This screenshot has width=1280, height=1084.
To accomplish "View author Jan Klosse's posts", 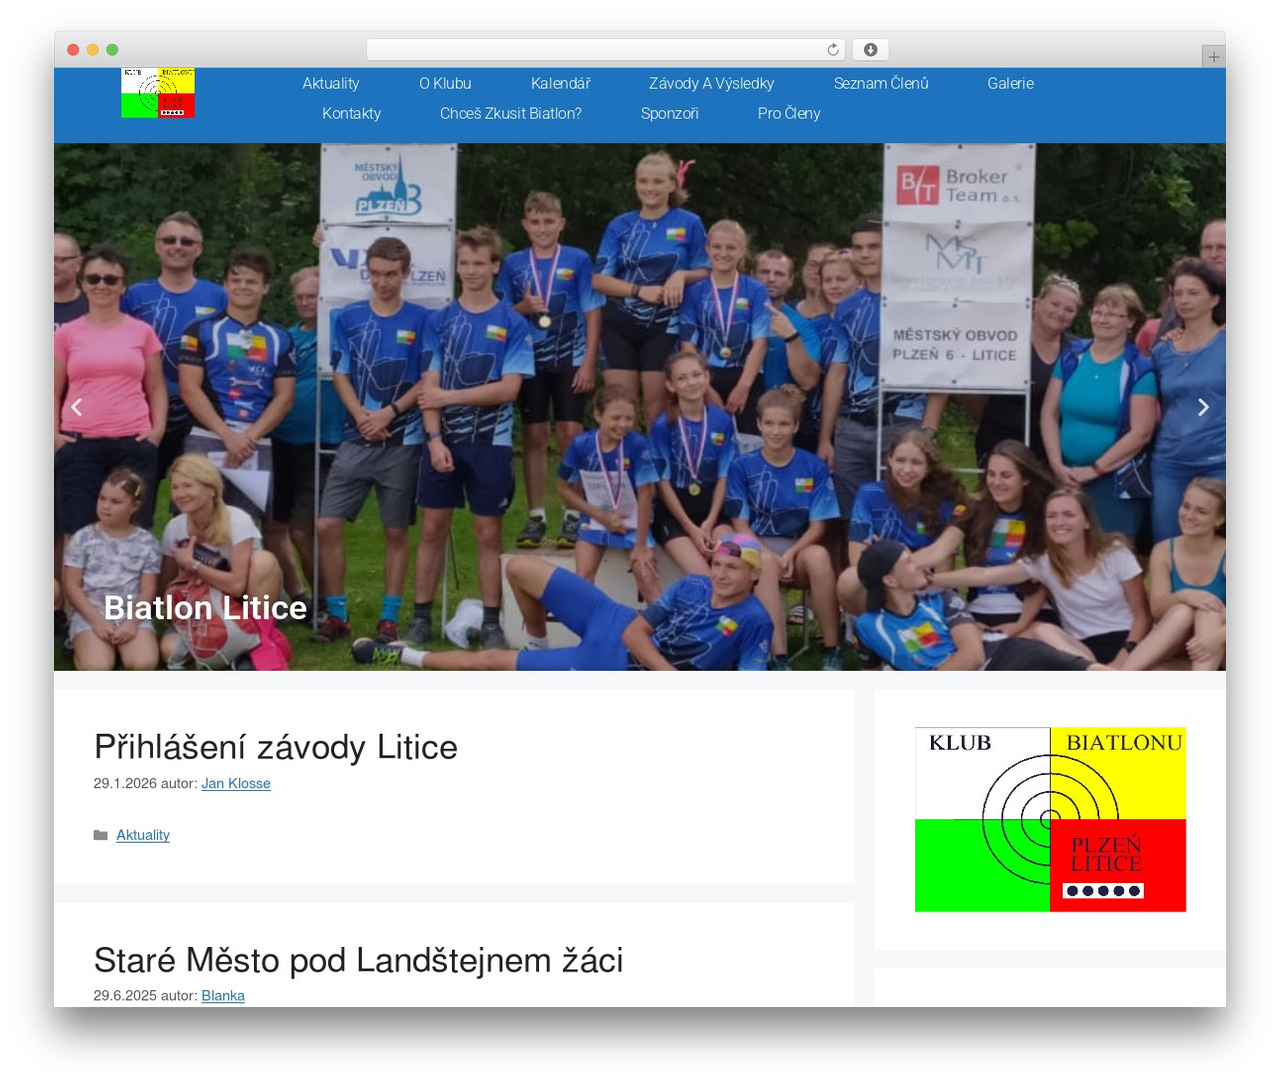I will tap(236, 783).
